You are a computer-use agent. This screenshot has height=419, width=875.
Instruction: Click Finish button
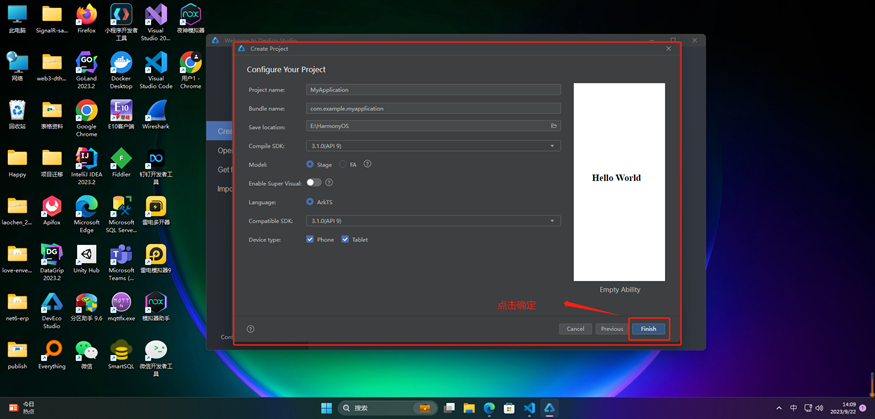(648, 329)
